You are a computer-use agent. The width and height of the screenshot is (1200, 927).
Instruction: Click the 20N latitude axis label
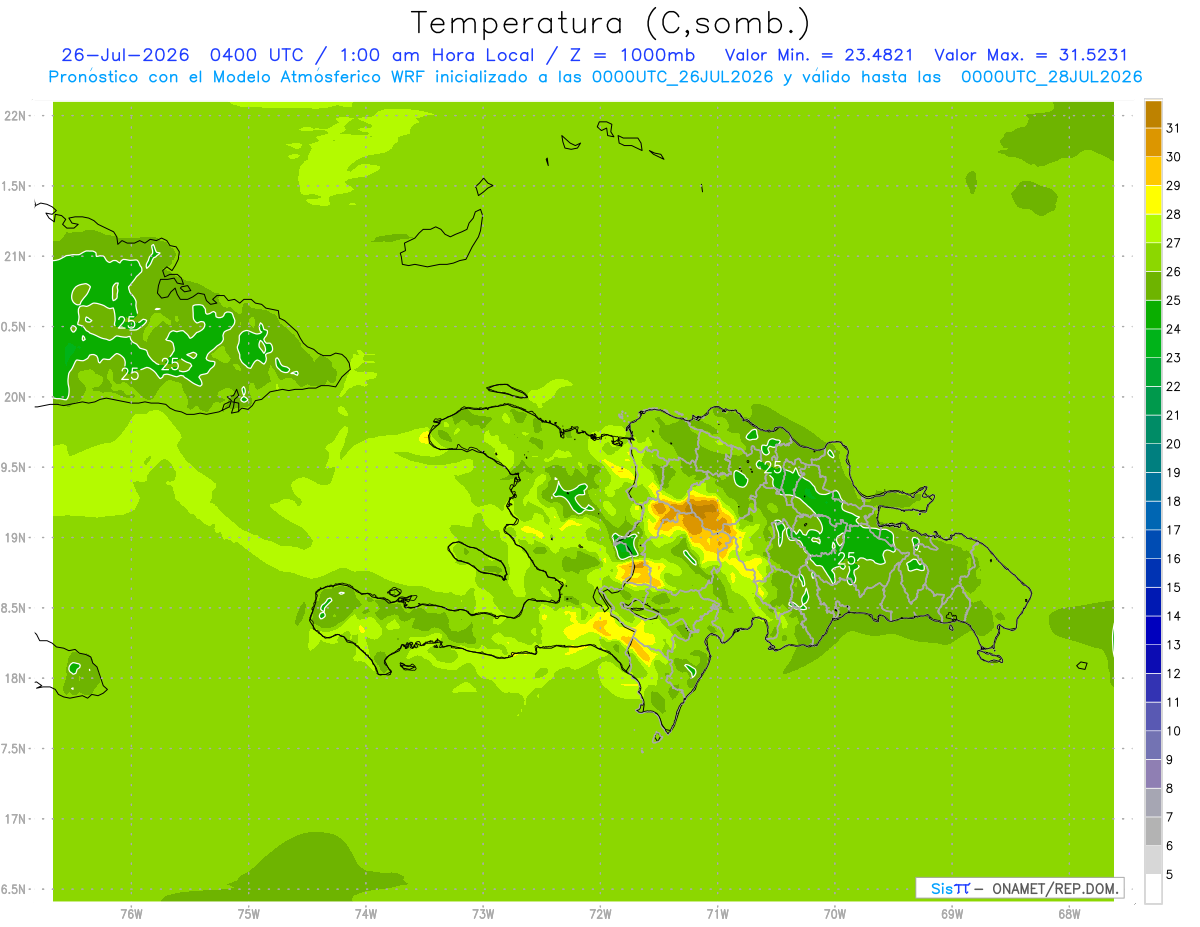coord(16,398)
